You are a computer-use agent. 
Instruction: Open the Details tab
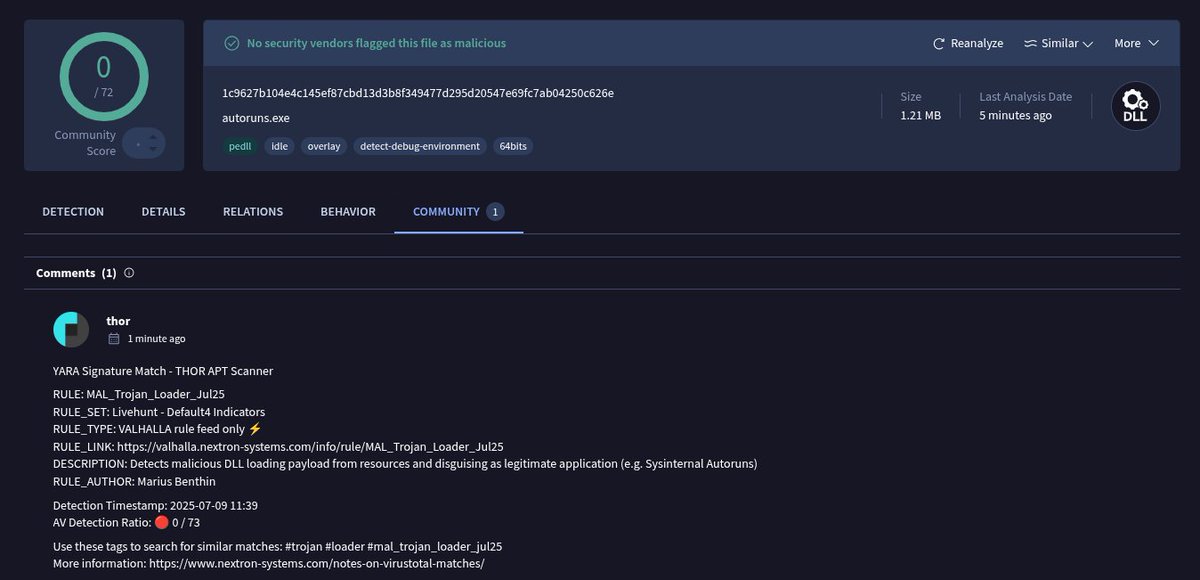[163, 212]
